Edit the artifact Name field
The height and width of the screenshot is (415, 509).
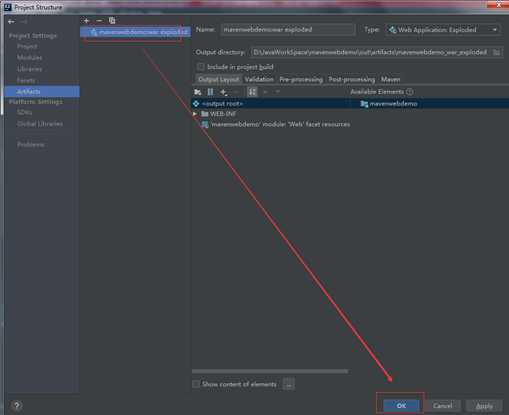point(288,30)
